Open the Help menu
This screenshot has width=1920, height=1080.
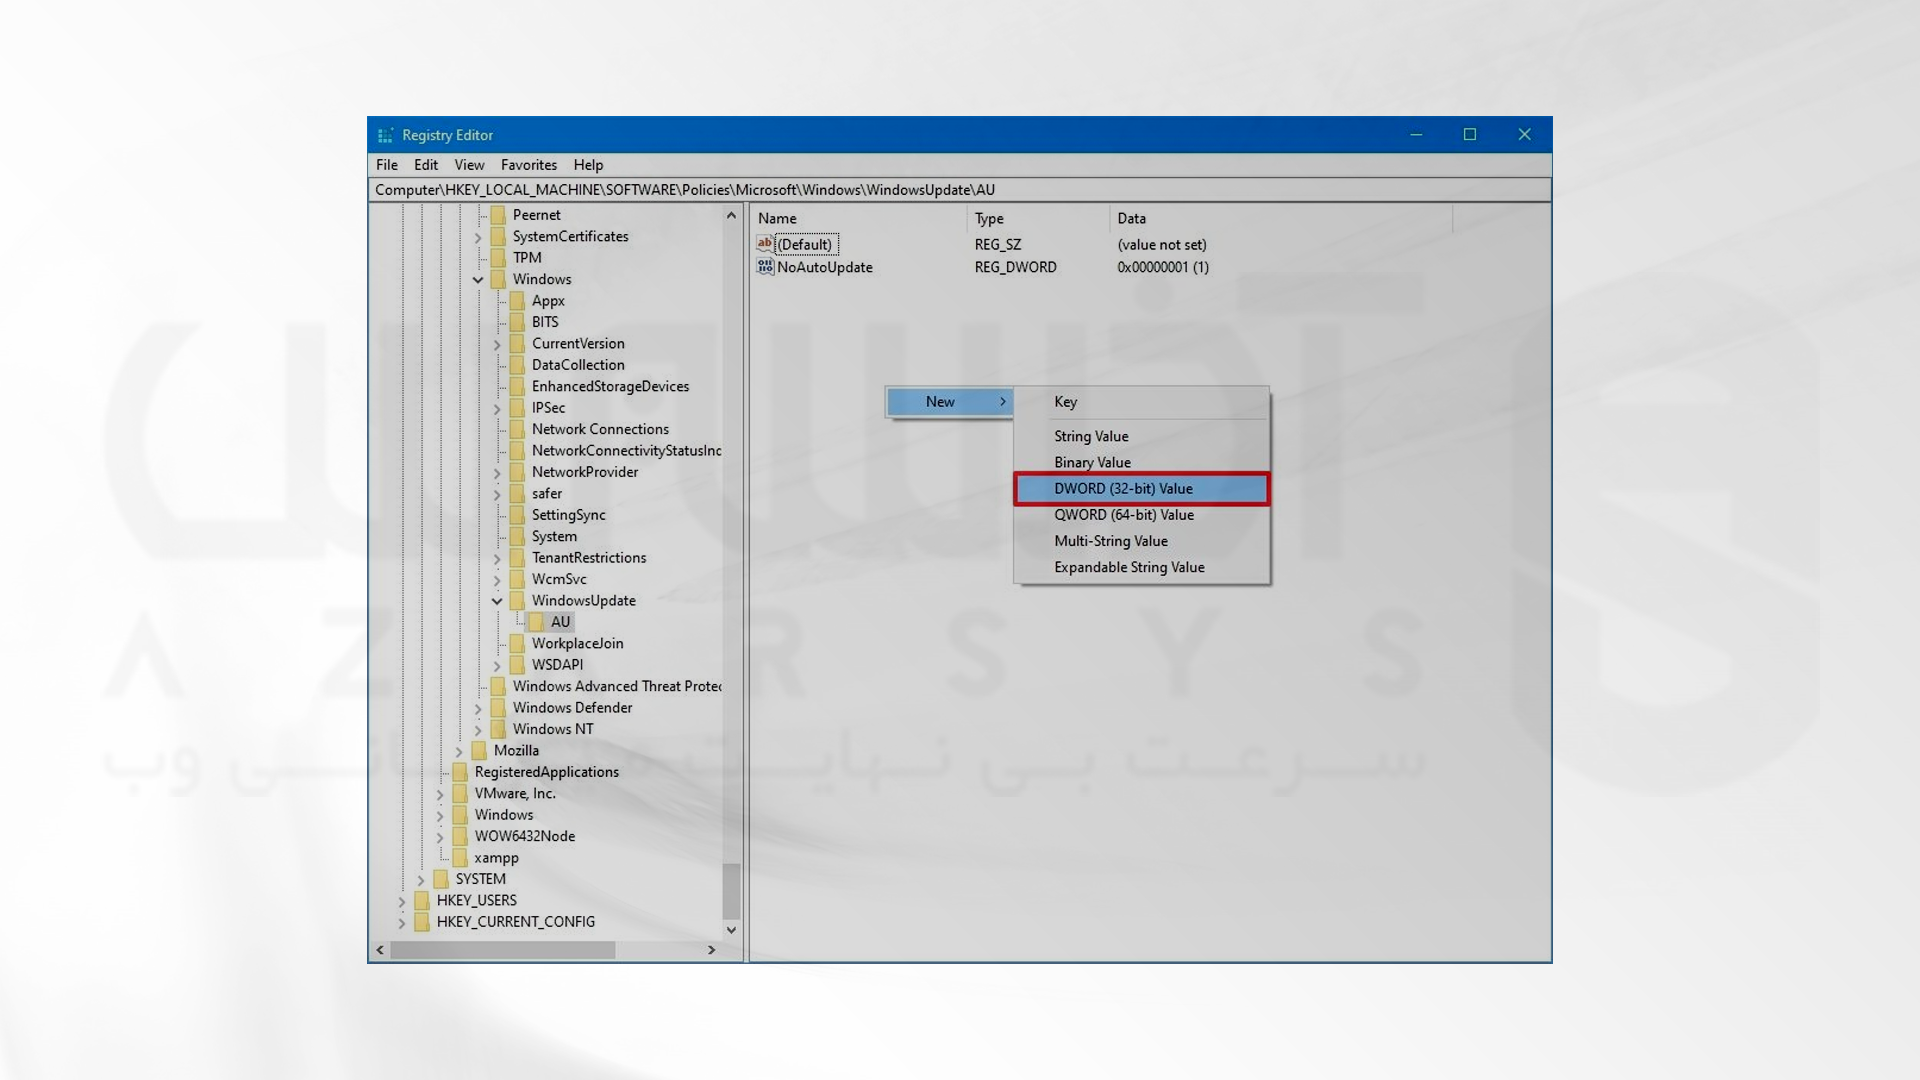(588, 165)
